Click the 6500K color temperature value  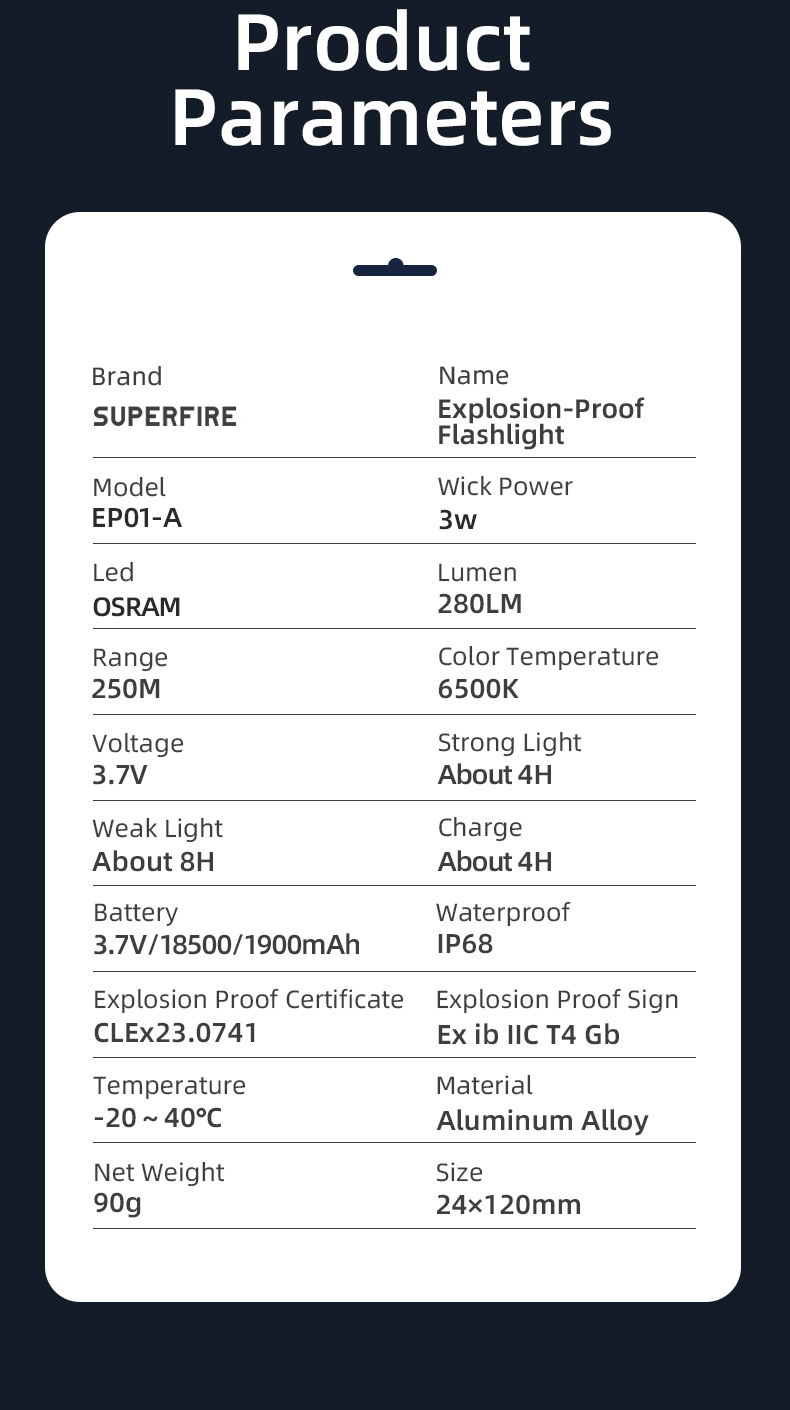click(x=478, y=689)
